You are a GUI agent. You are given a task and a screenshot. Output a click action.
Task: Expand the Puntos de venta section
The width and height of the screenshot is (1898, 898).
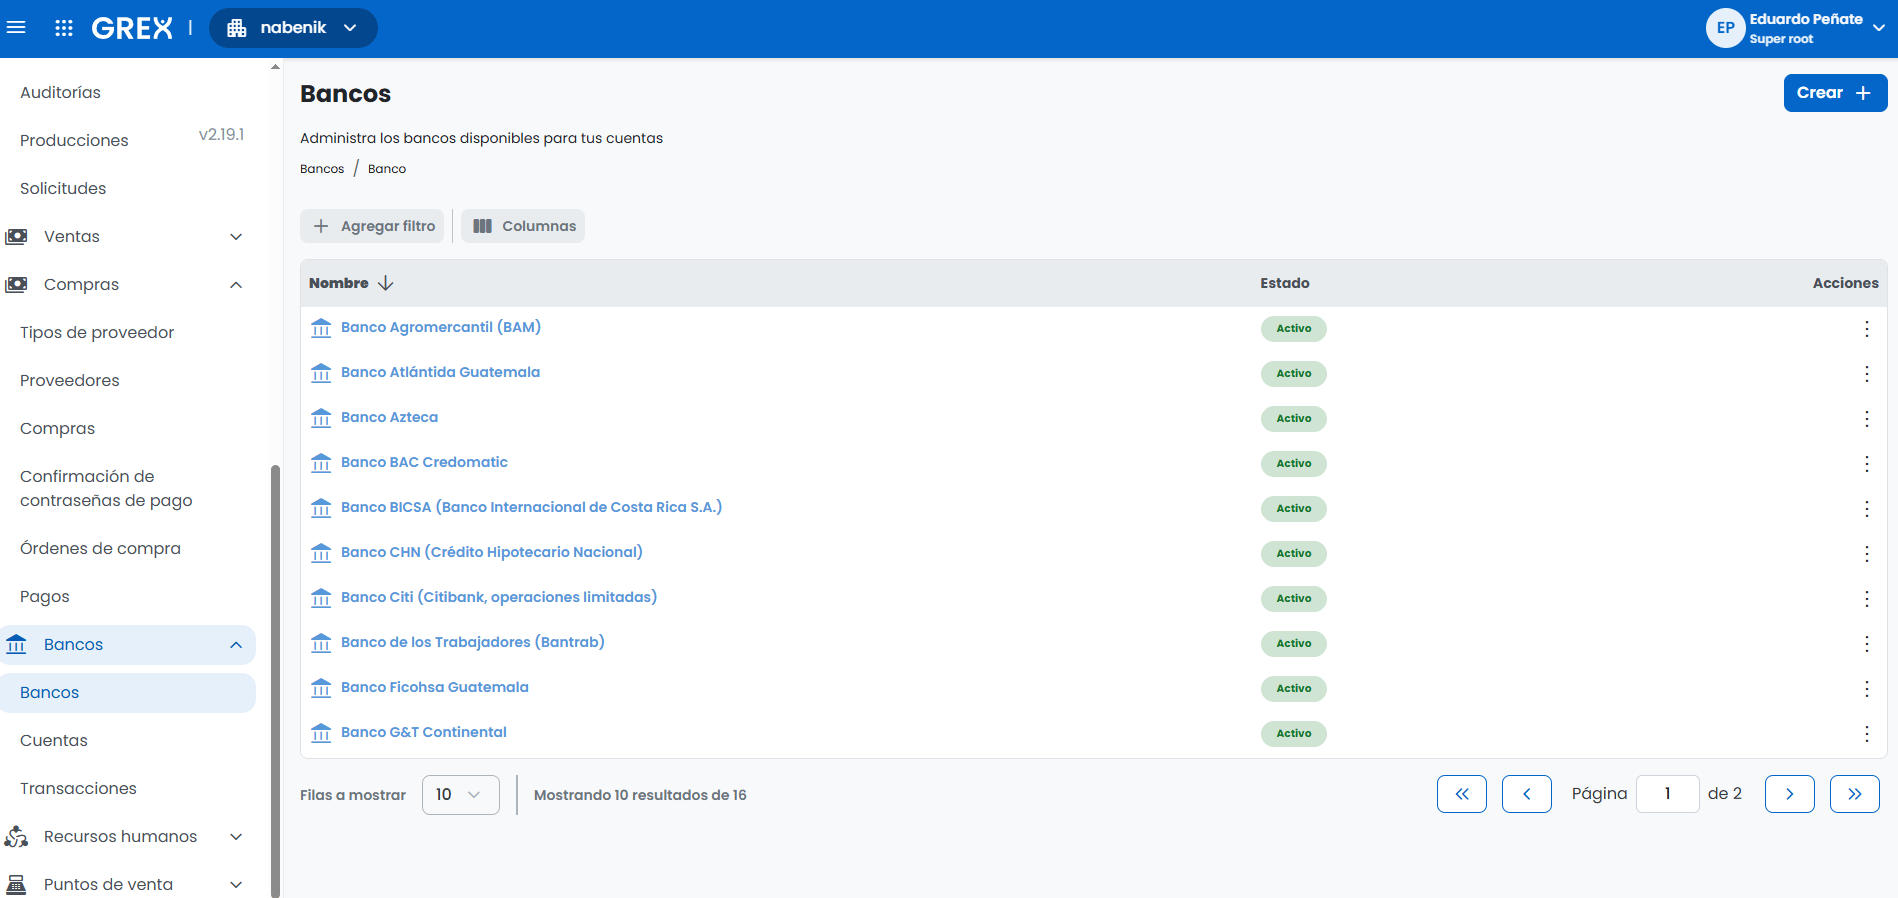128,884
